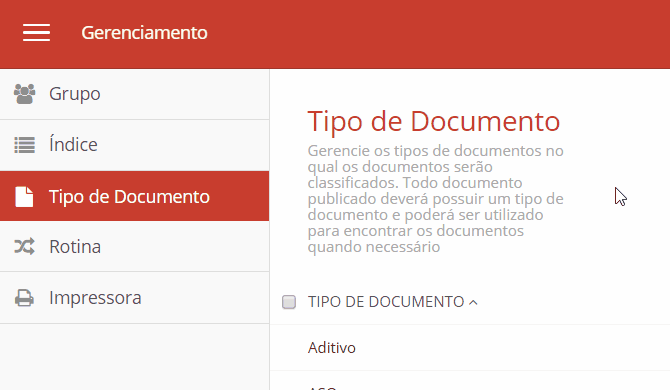This screenshot has width=670, height=390.
Task: Click the Impressora printer icon
Action: pos(24,298)
